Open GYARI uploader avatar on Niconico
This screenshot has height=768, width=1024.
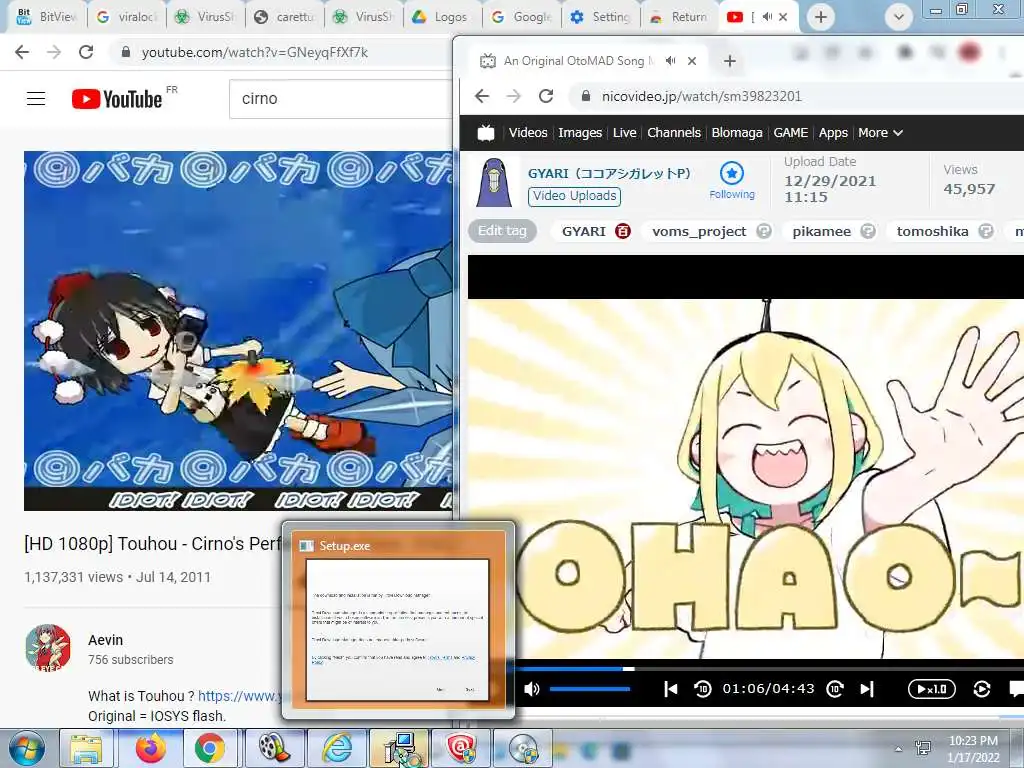[494, 183]
